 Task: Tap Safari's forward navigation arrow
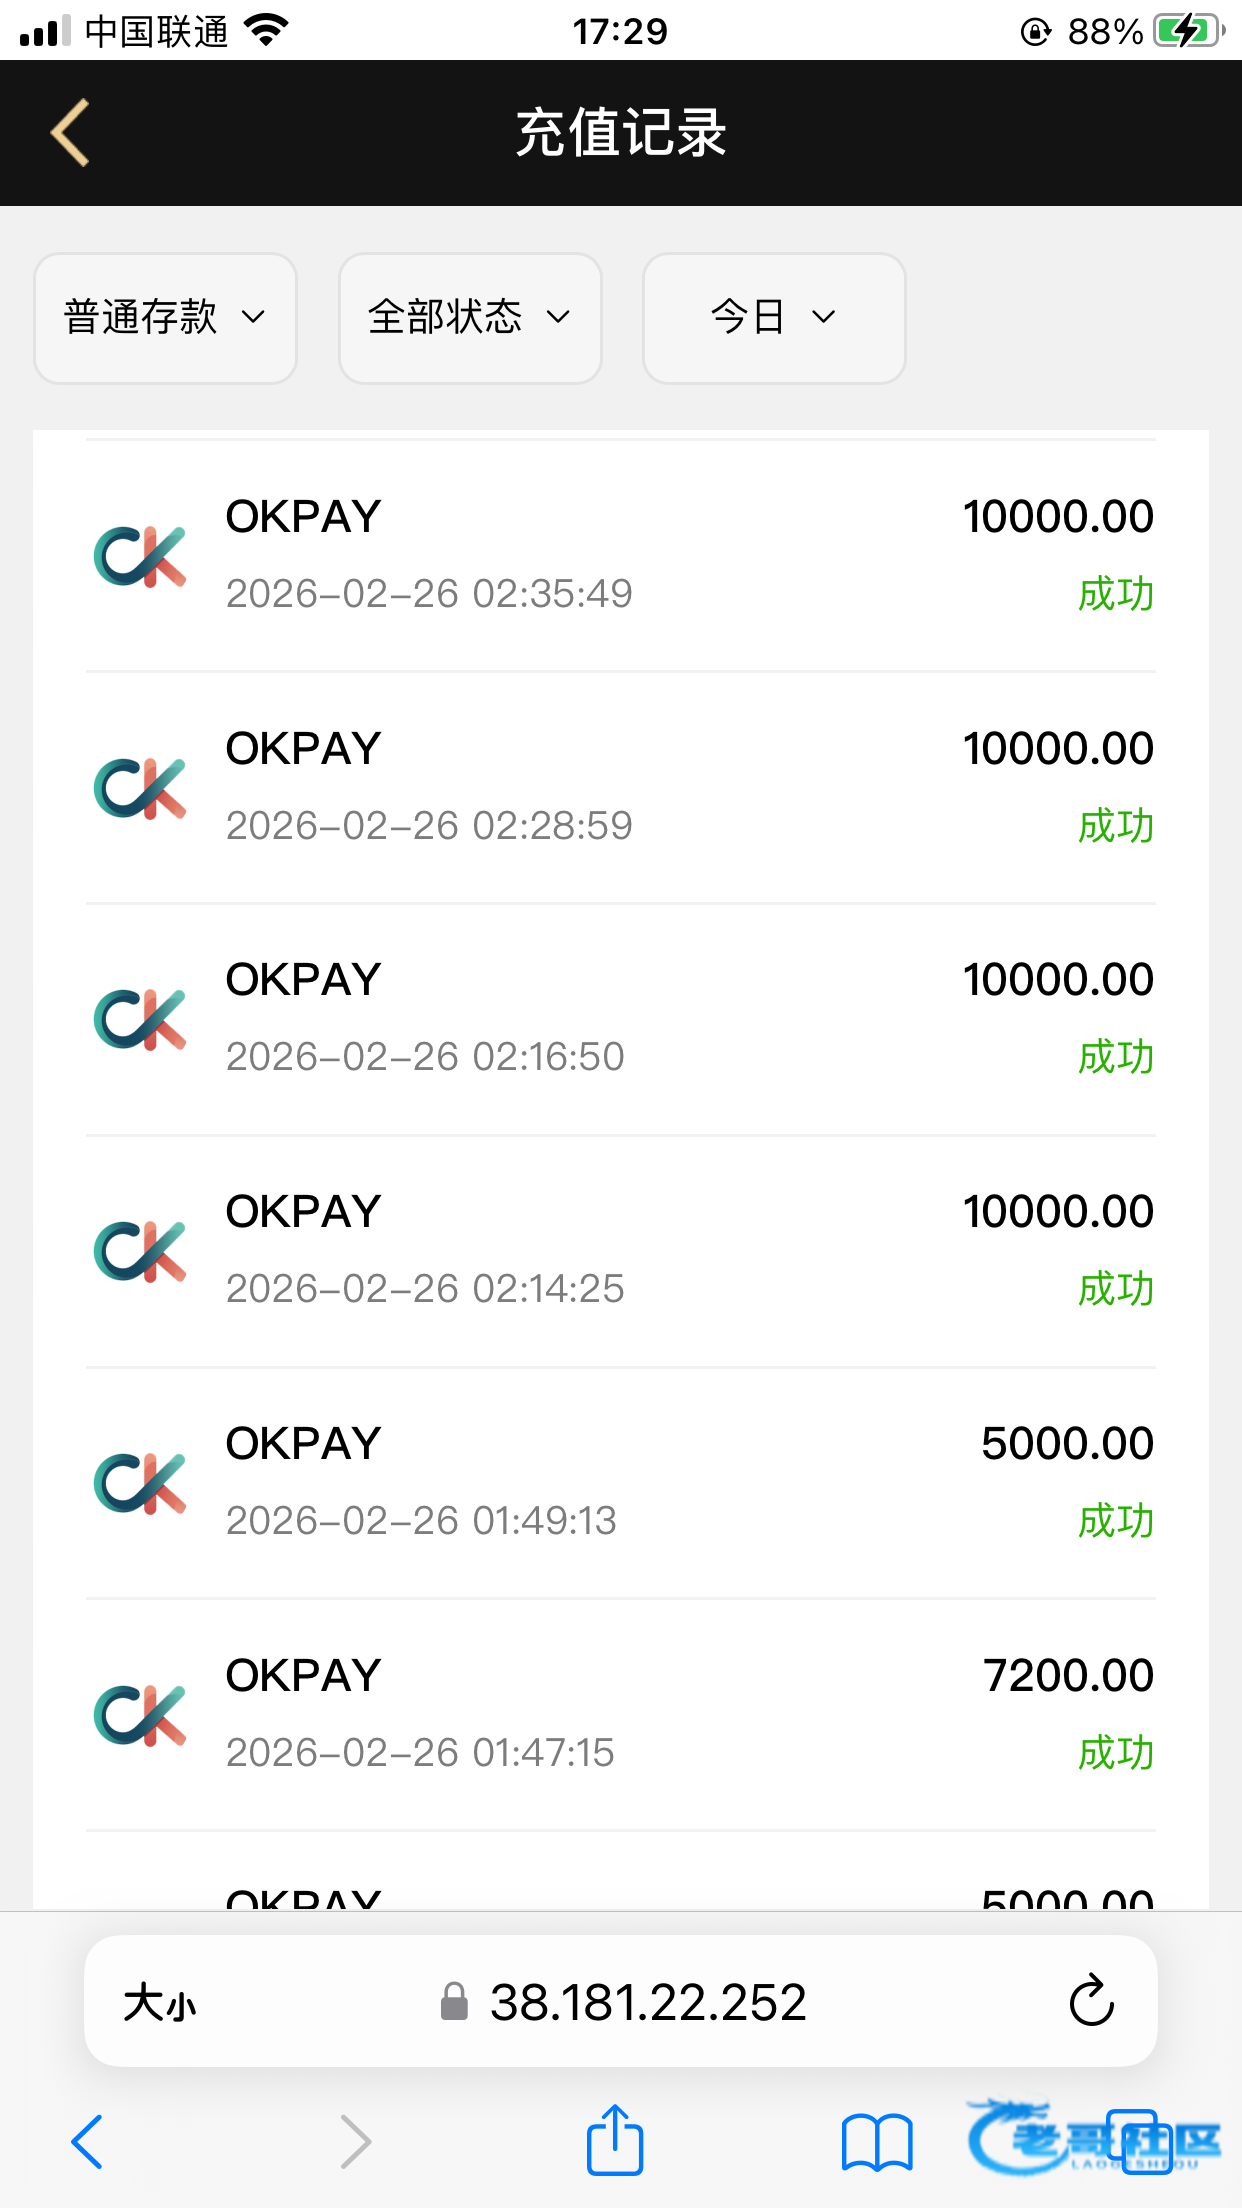coord(355,2142)
